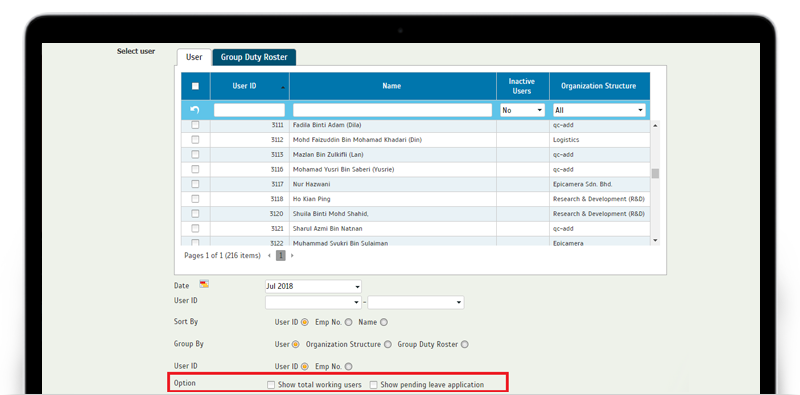This screenshot has height=395, width=800.
Task: Click Logistics organization cell
Action: coord(599,139)
